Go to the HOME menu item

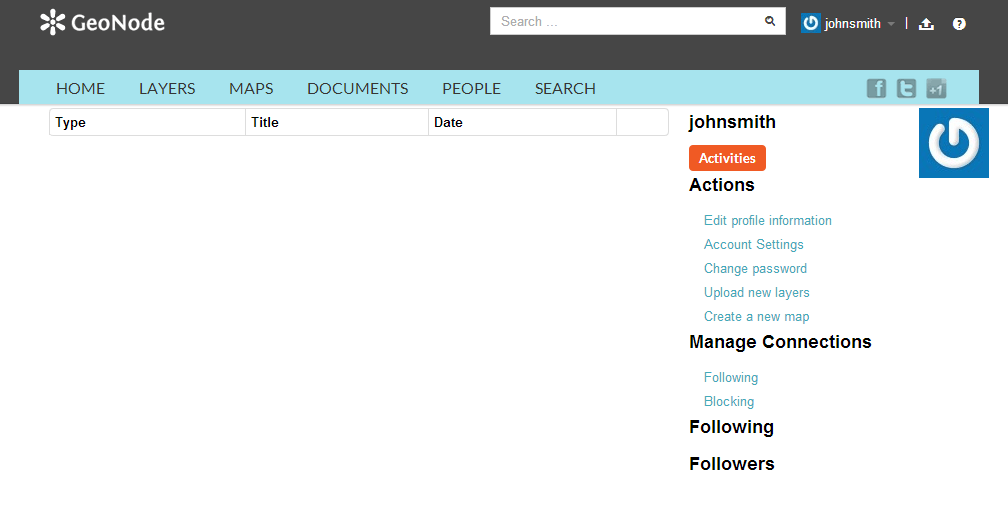point(80,88)
